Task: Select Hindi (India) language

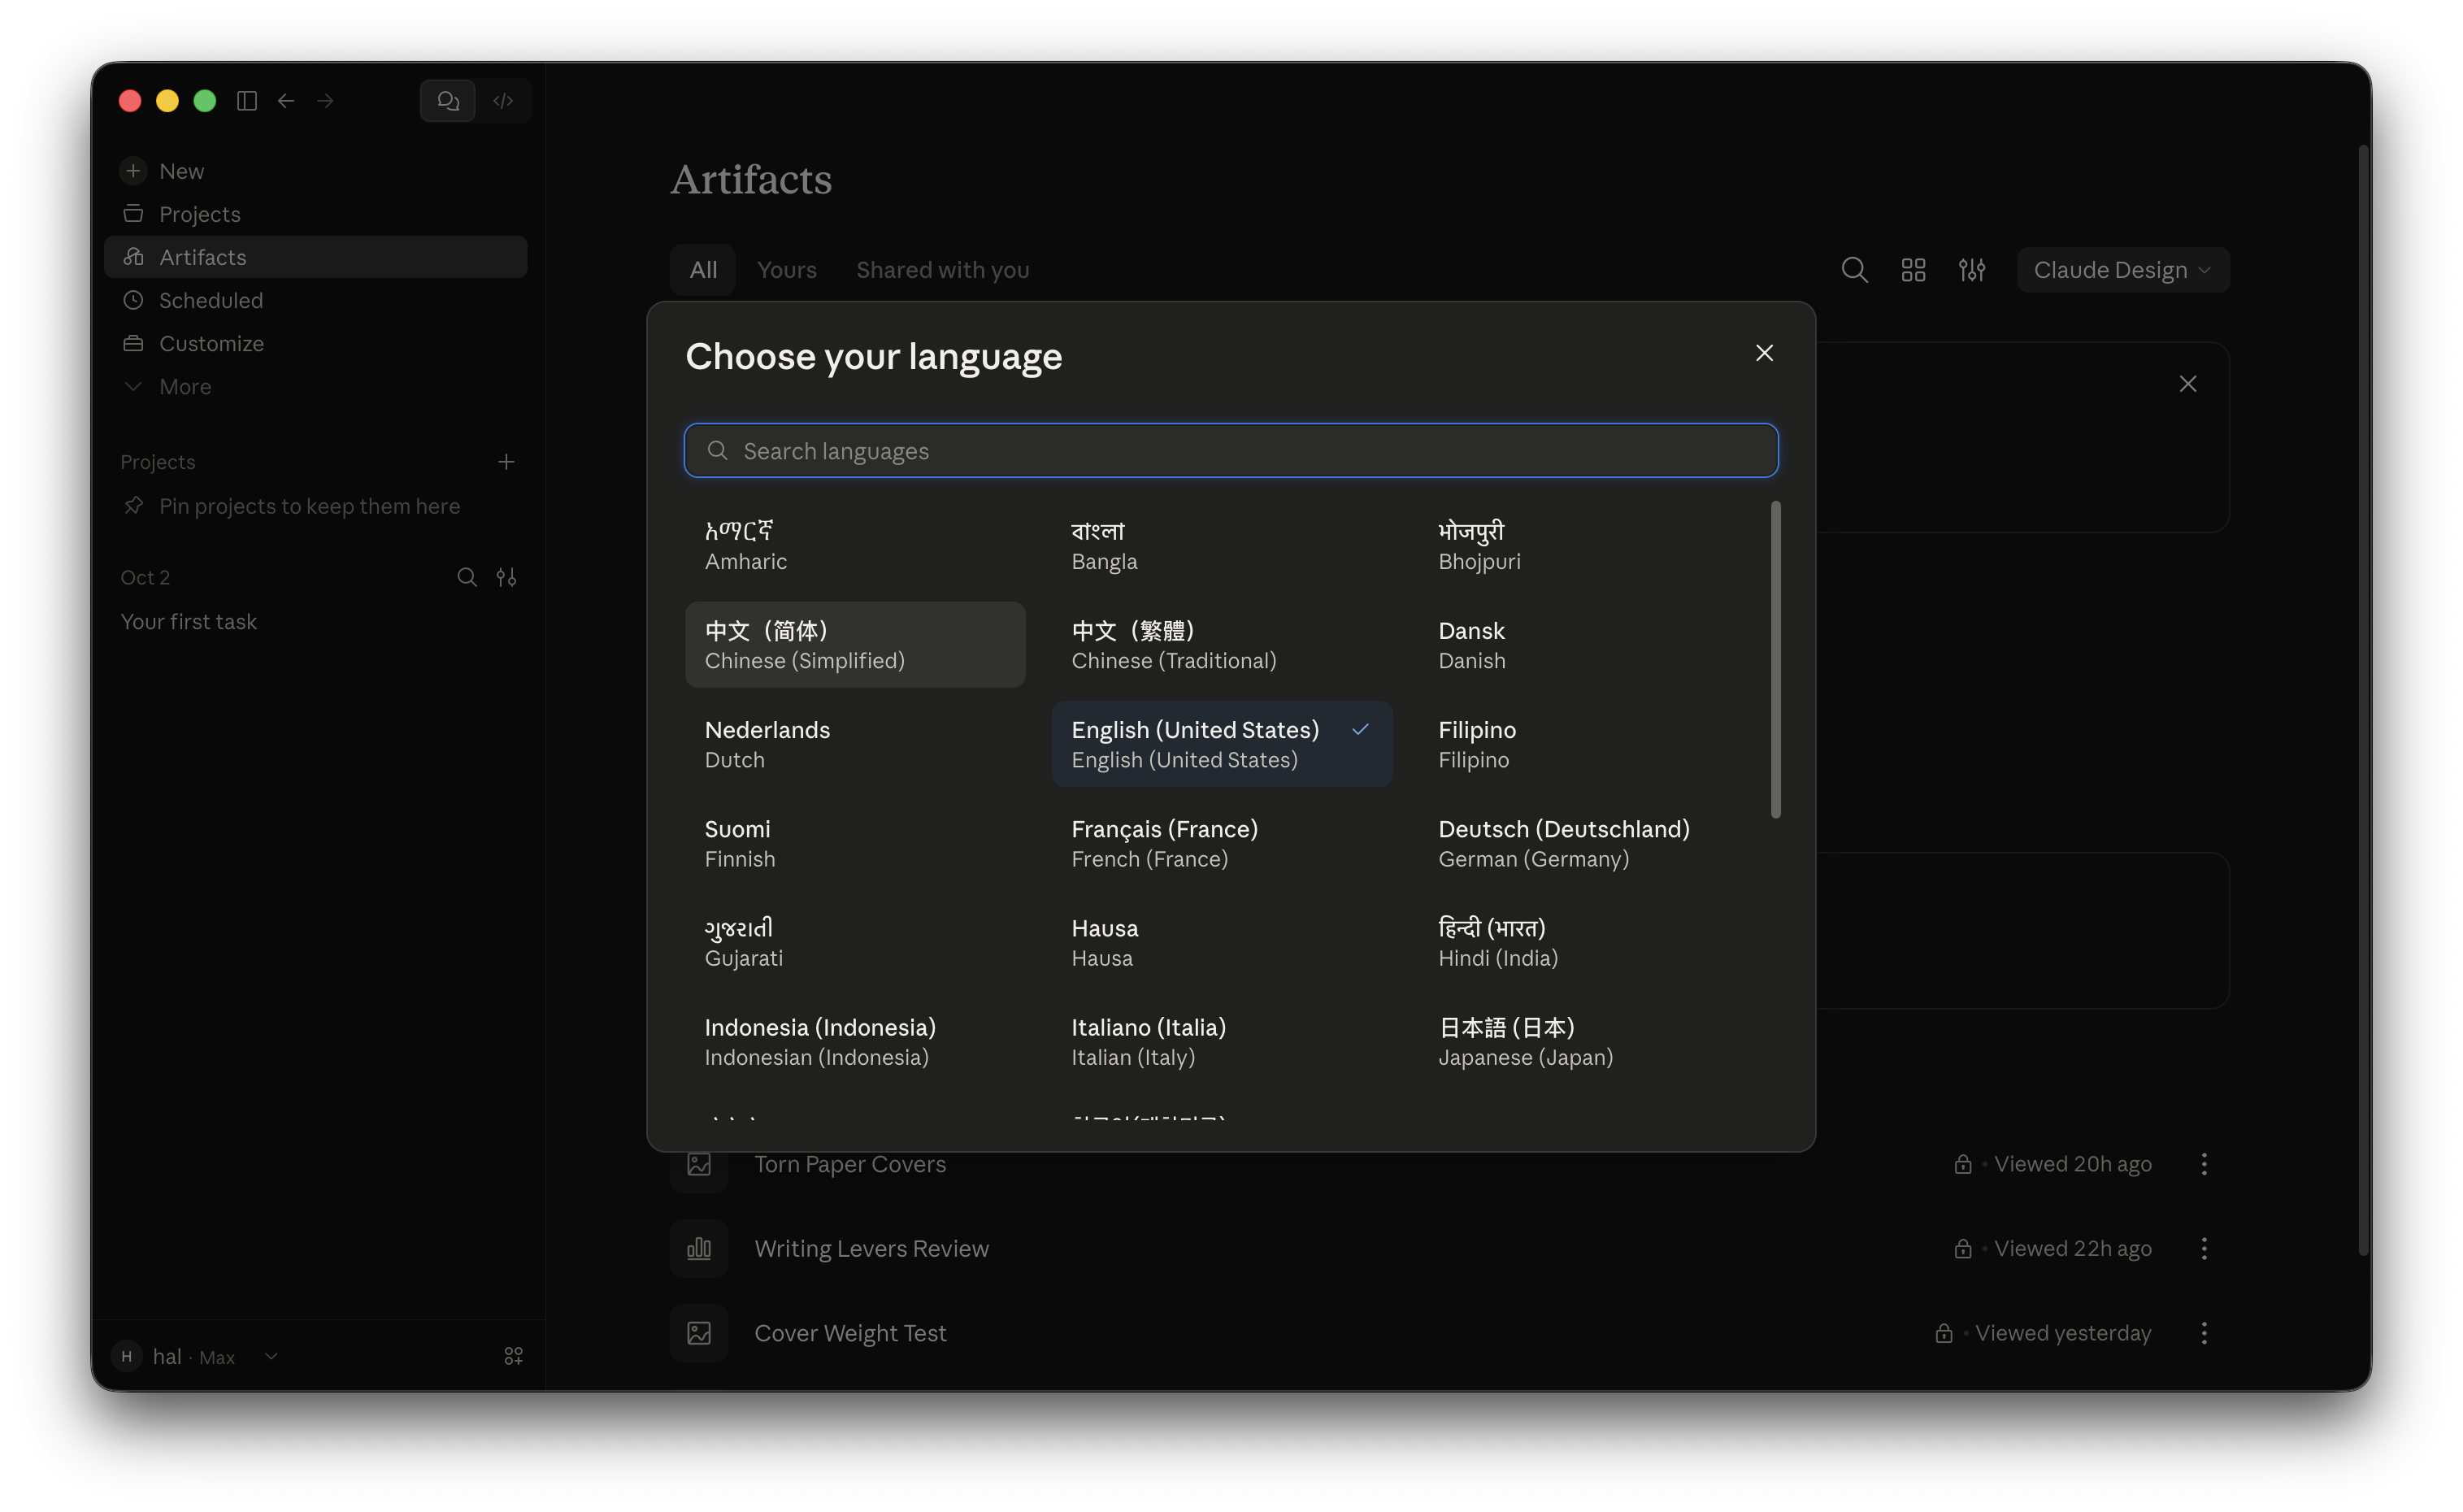Action: pos(1589,942)
